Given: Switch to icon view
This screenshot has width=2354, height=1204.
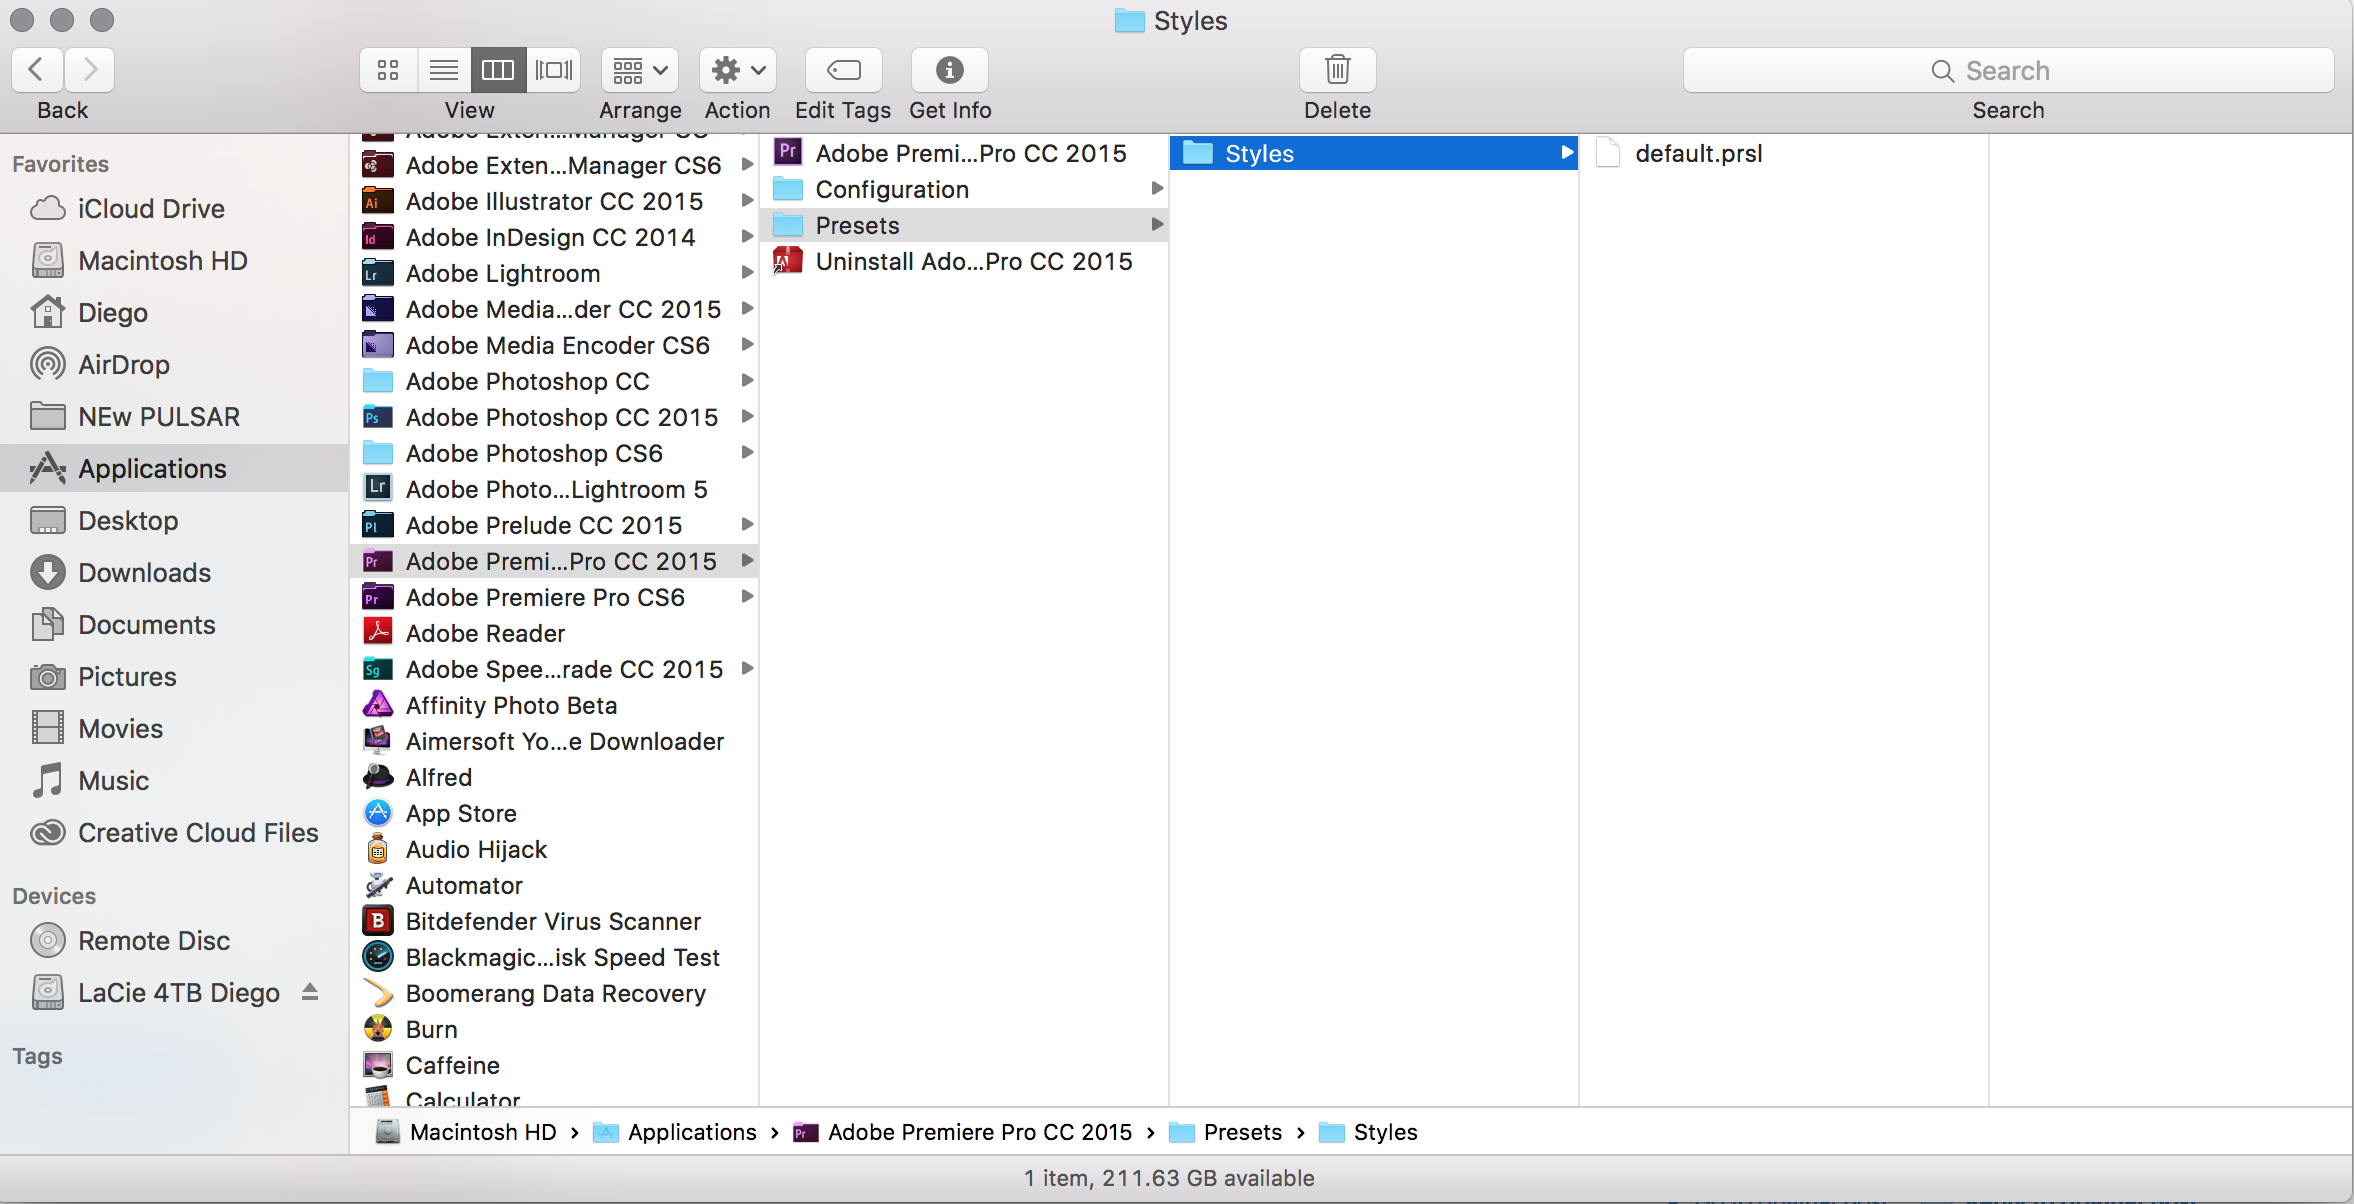Looking at the screenshot, I should click(388, 70).
